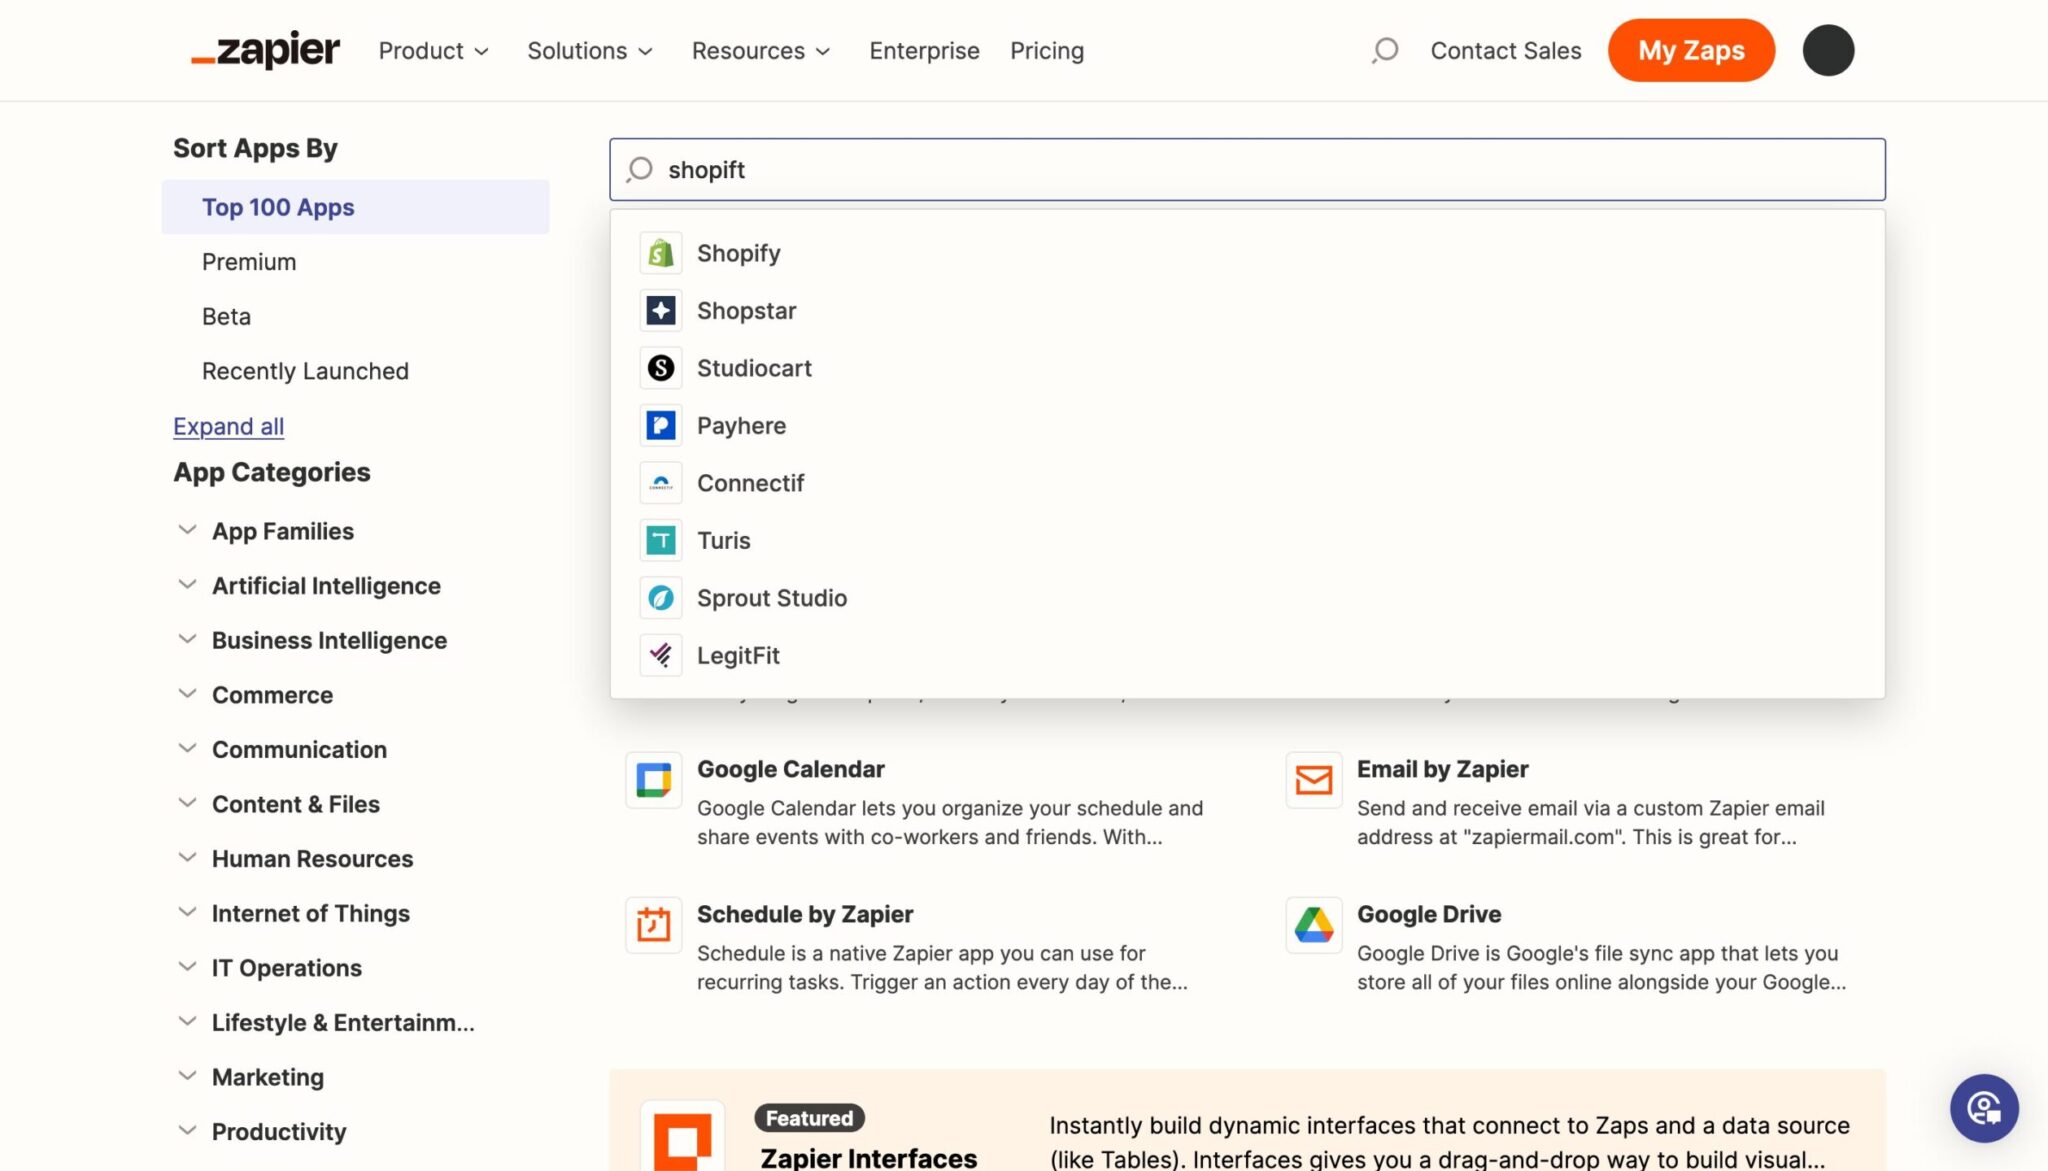Click the Zapier logo in the header
This screenshot has width=2048, height=1171.
[x=263, y=50]
